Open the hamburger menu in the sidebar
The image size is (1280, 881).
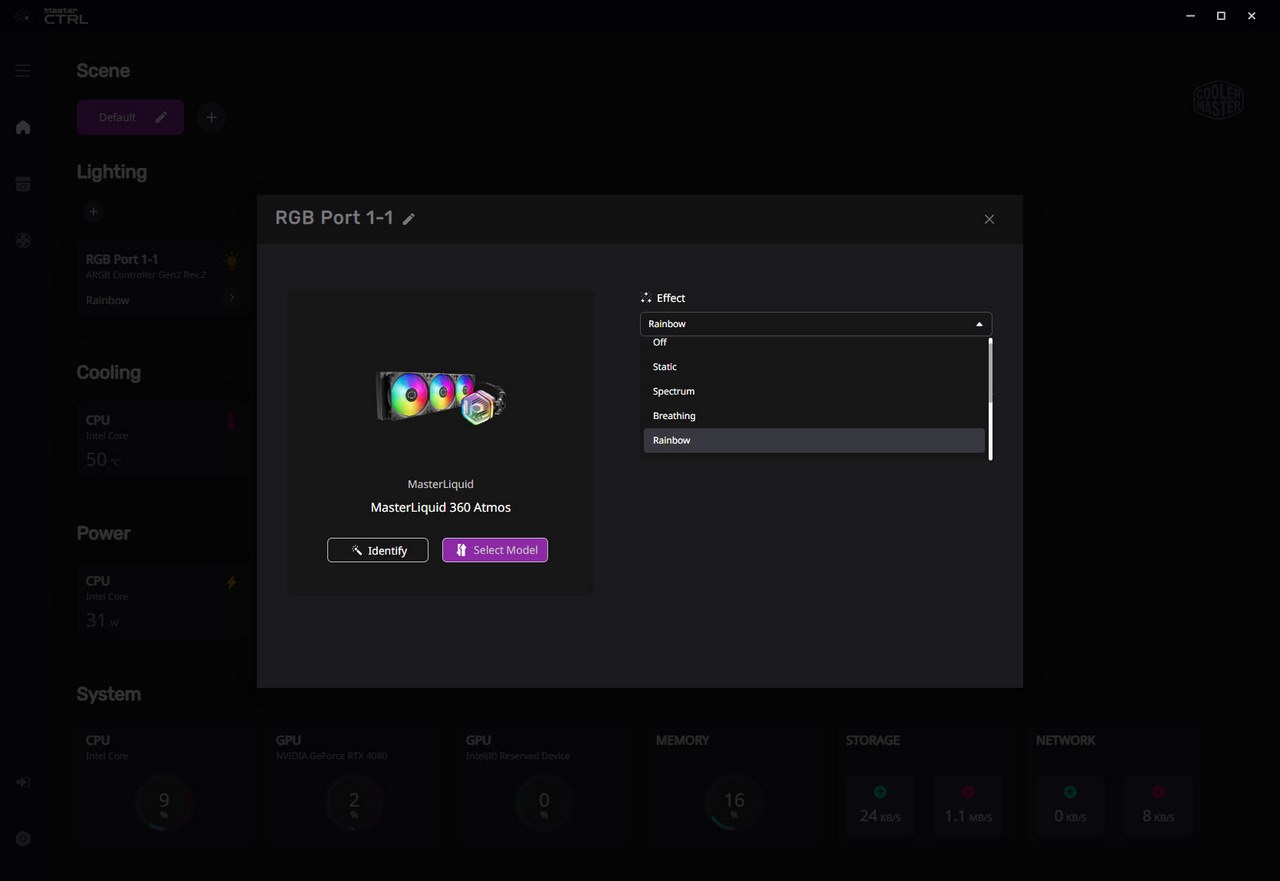coord(23,71)
